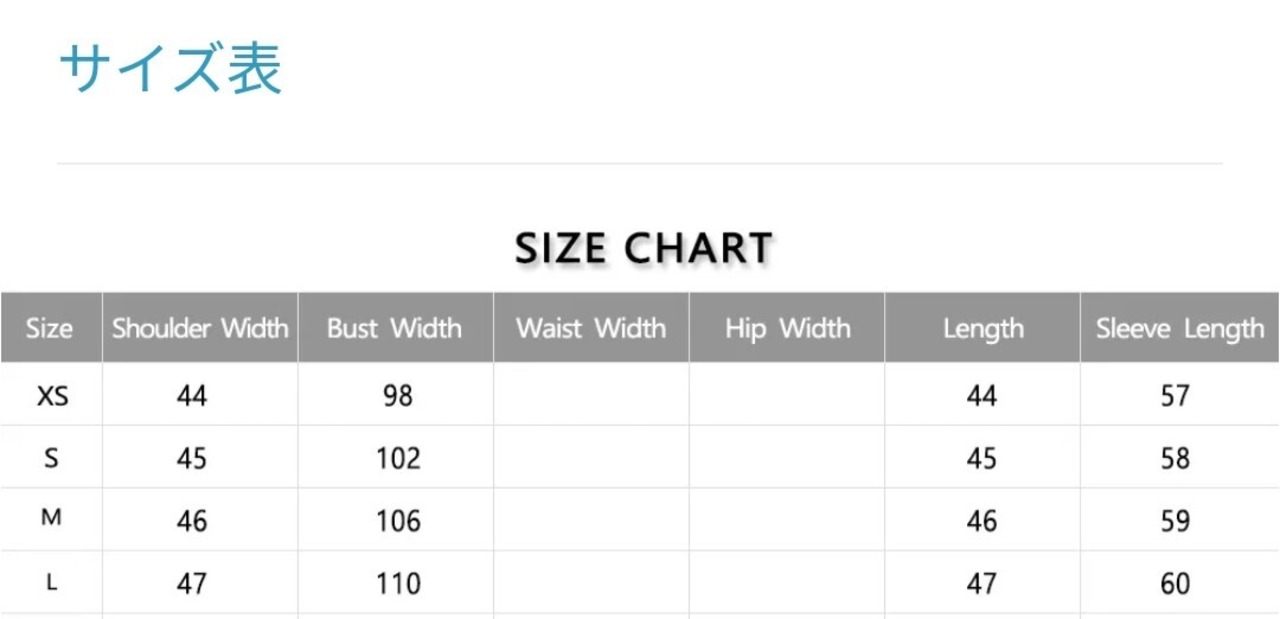Click bust width value 106
The image size is (1280, 619).
coord(397,521)
